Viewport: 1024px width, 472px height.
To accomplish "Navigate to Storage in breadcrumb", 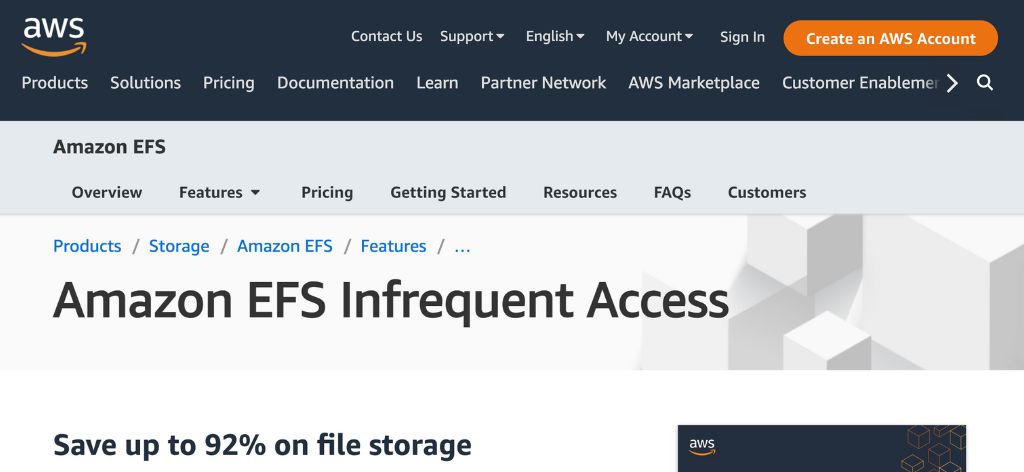I will coord(179,246).
